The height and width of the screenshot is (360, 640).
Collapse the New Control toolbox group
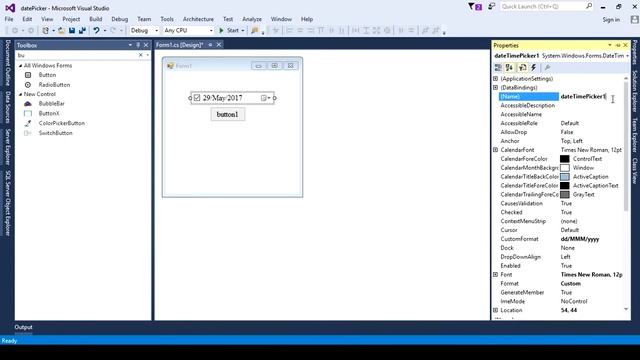20,94
